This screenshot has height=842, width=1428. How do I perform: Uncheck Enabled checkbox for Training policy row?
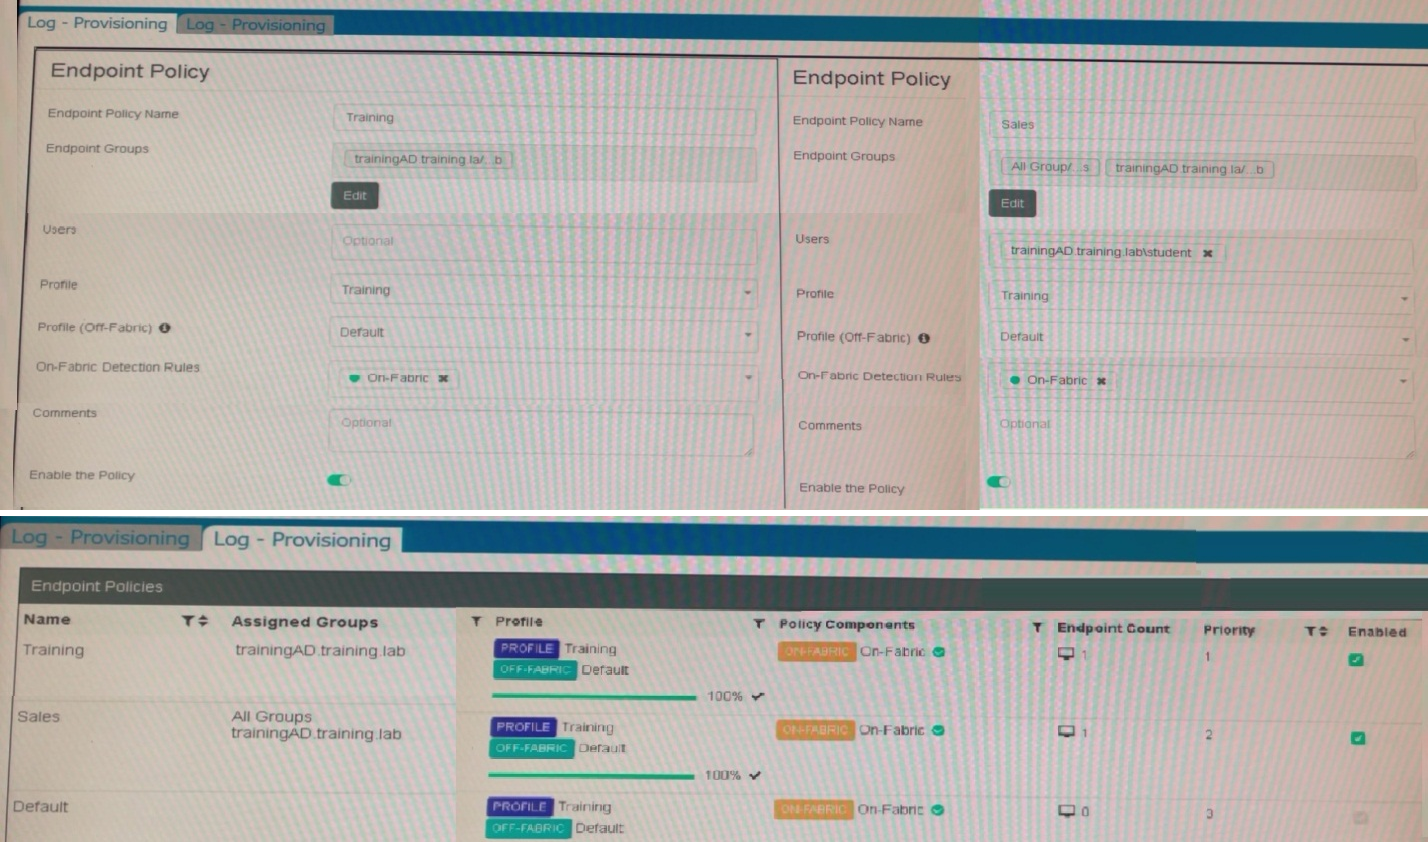pos(1356,660)
